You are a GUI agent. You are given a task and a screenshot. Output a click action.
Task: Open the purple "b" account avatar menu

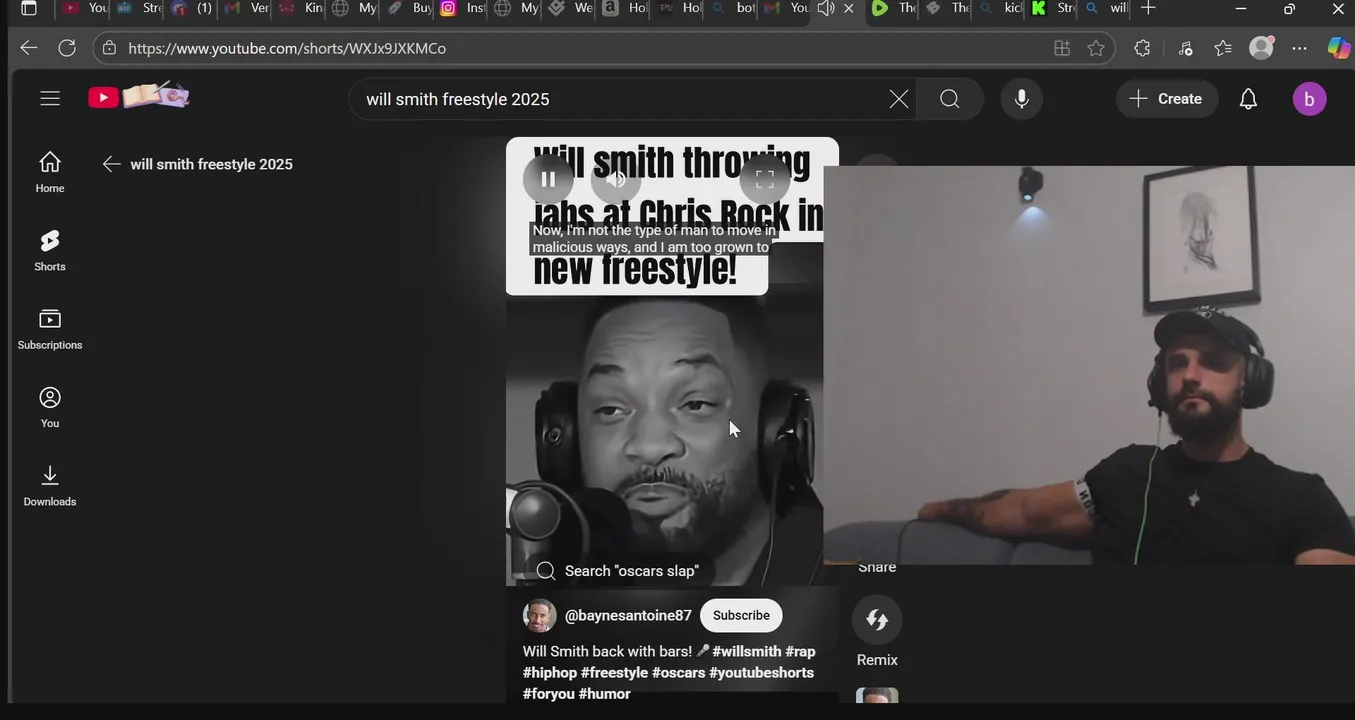tap(1309, 99)
